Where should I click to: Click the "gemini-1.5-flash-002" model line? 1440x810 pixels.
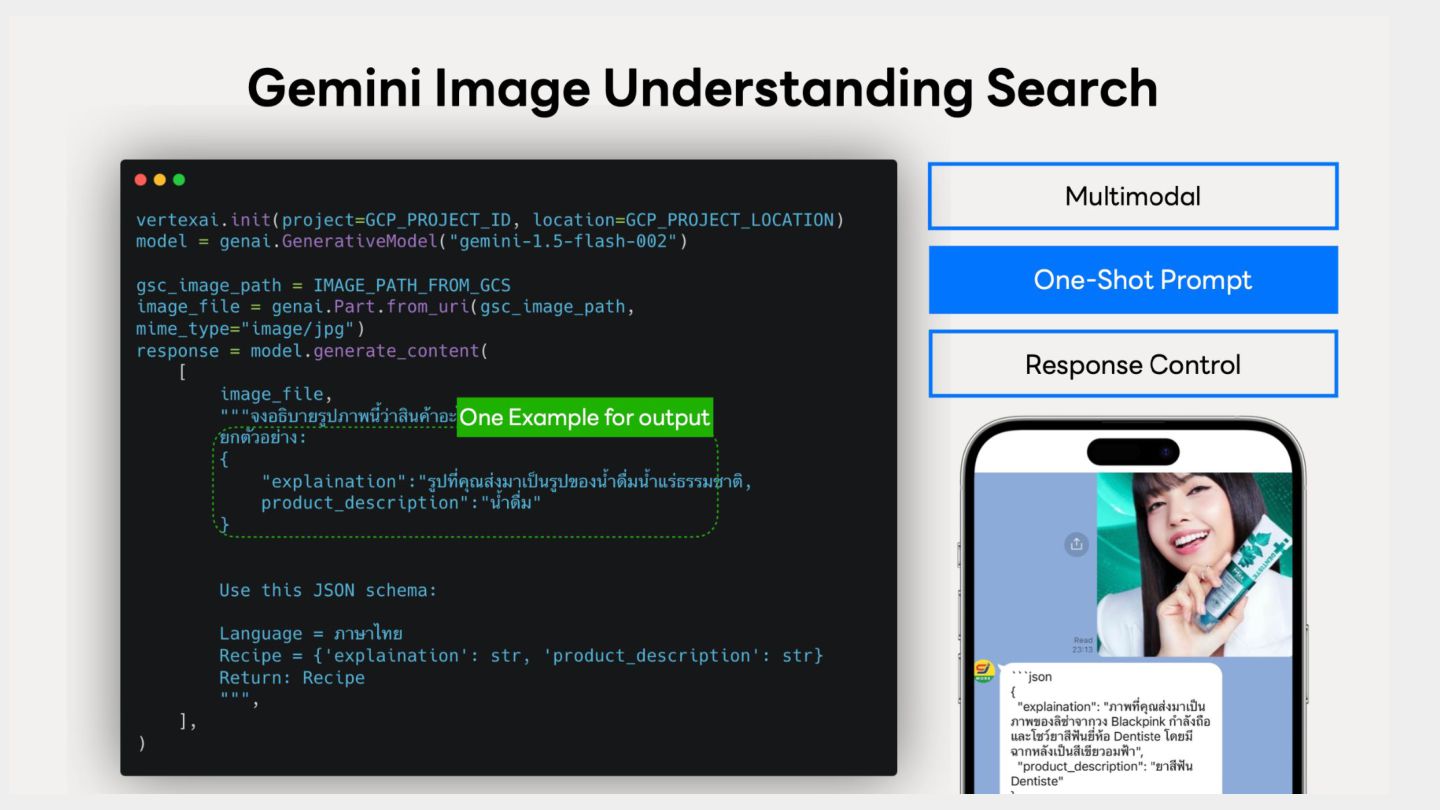412,241
